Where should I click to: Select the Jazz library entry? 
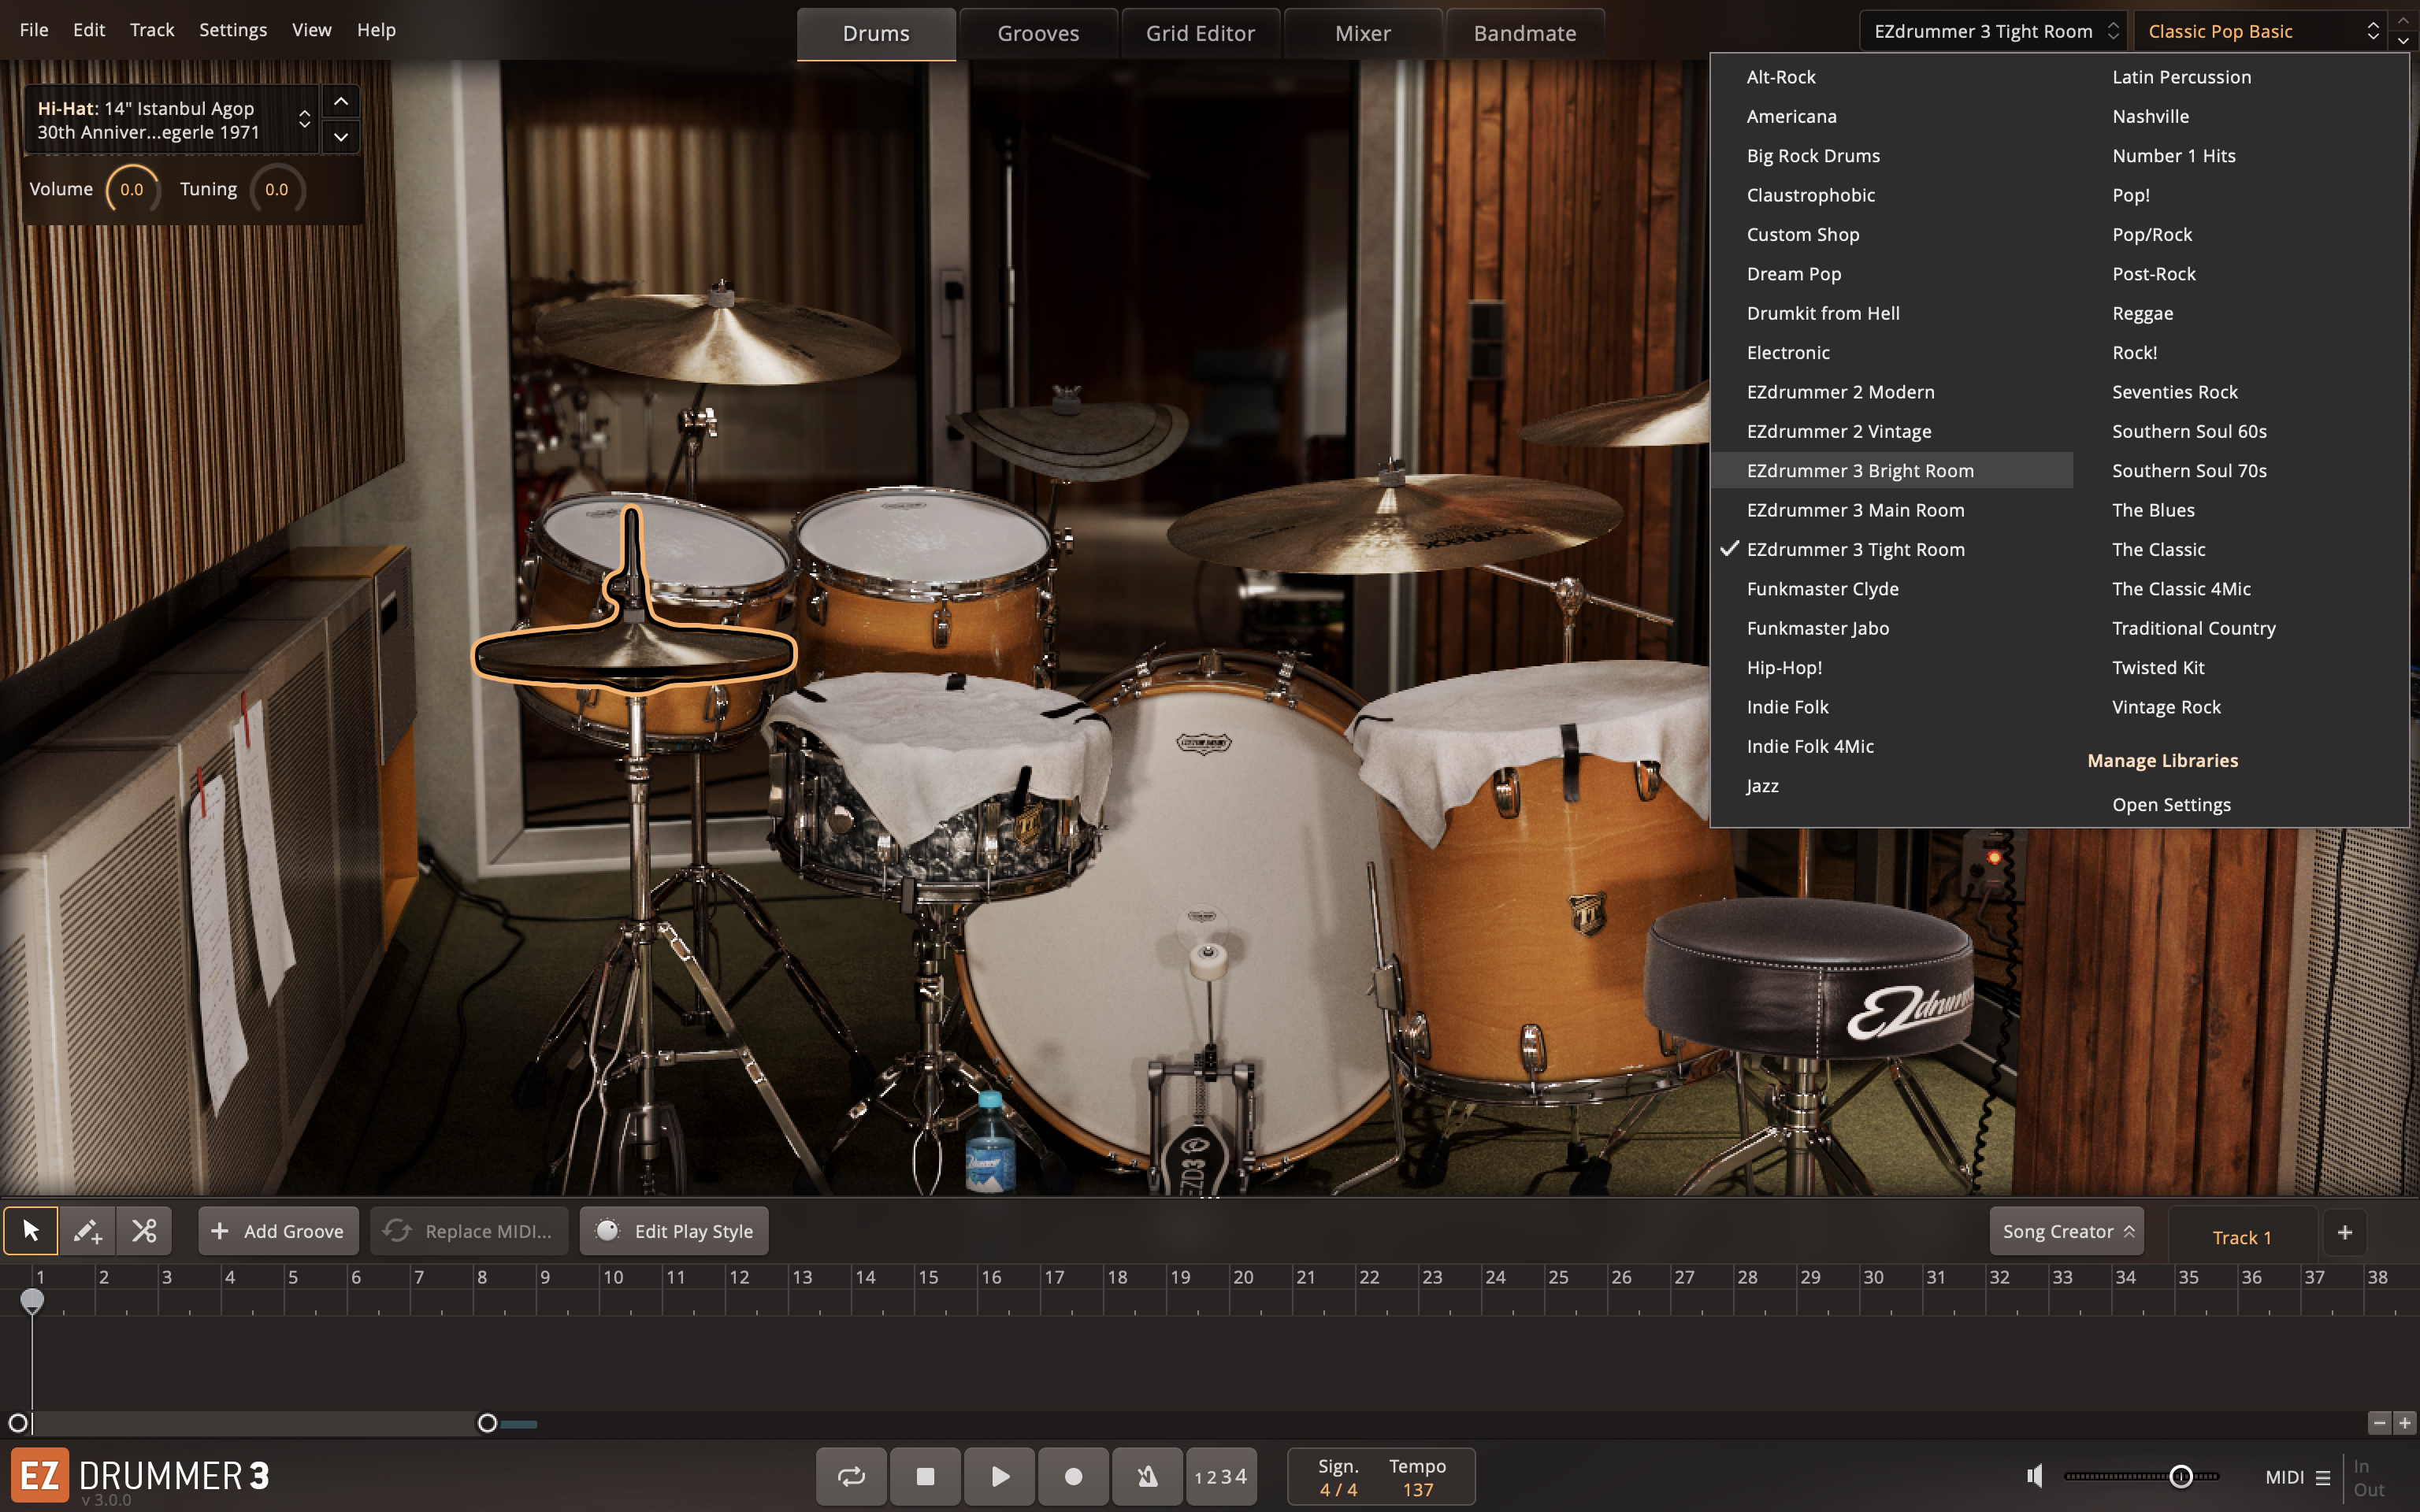click(x=1762, y=786)
